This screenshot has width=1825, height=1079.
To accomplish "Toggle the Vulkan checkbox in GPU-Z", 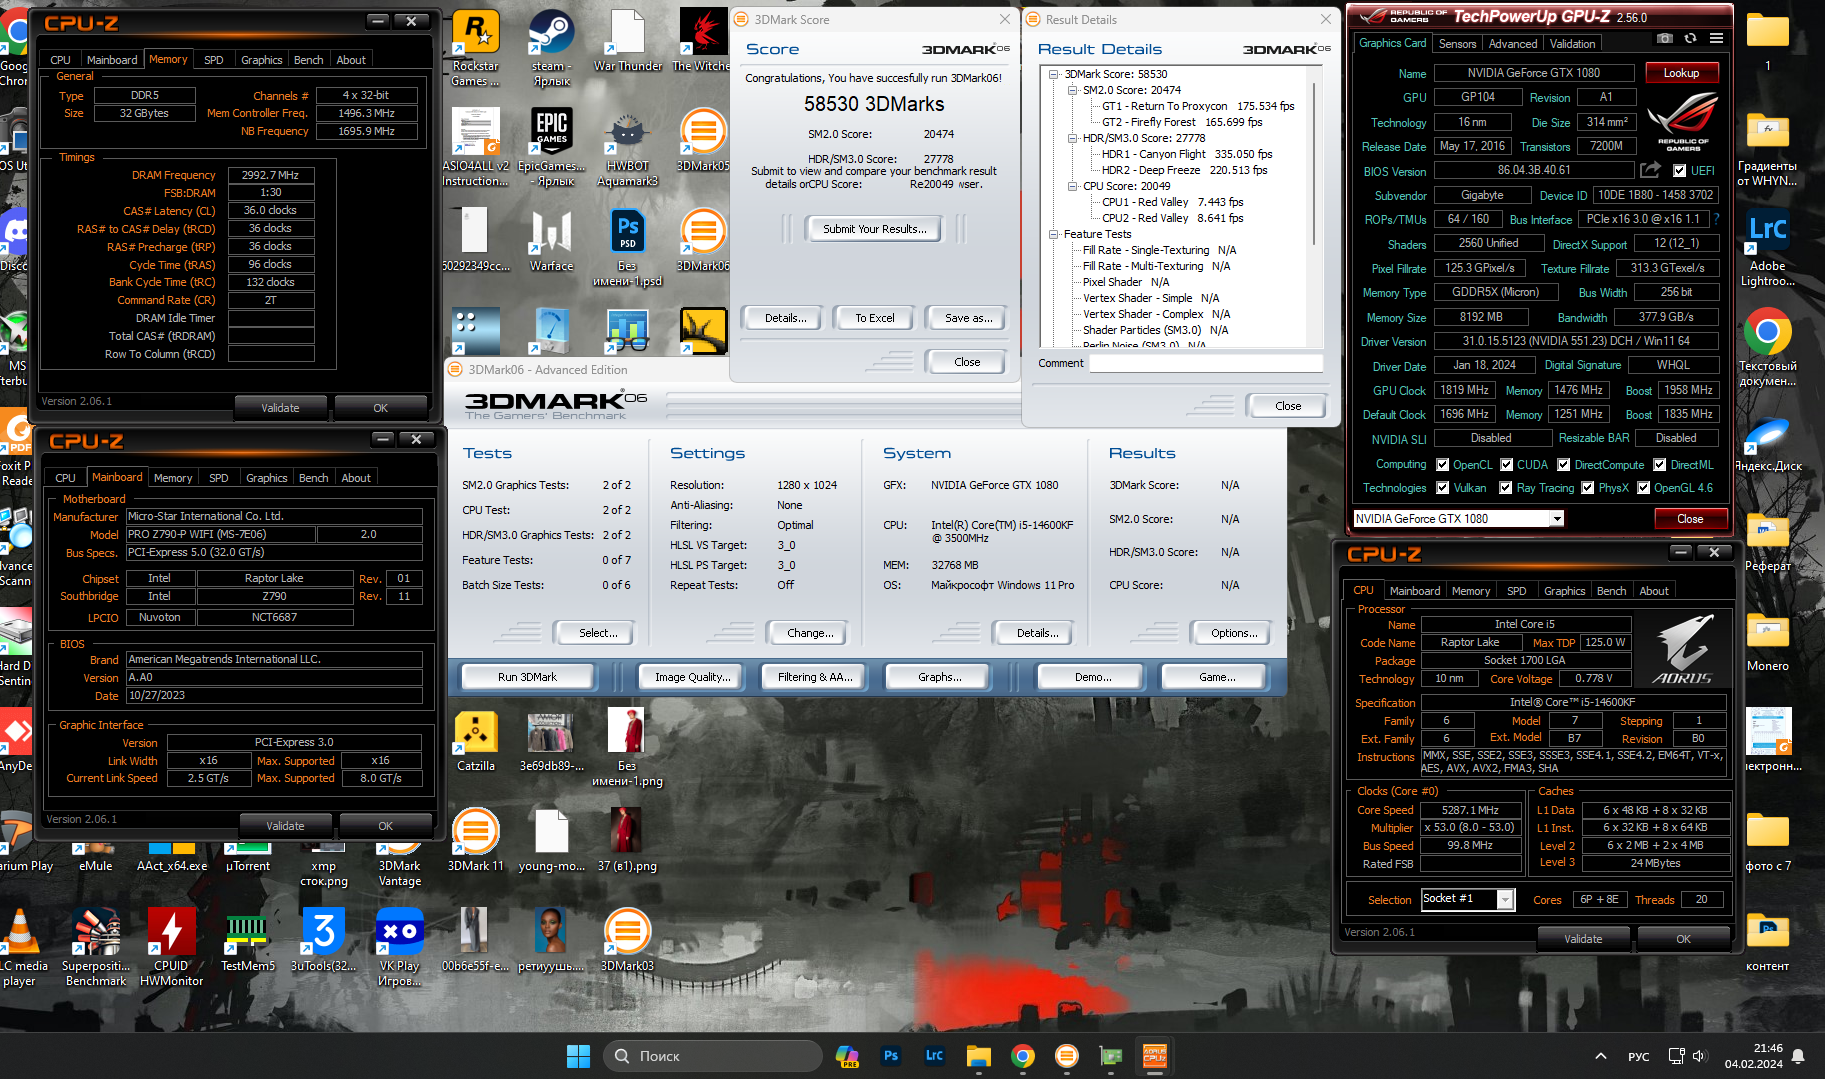I will [1443, 488].
